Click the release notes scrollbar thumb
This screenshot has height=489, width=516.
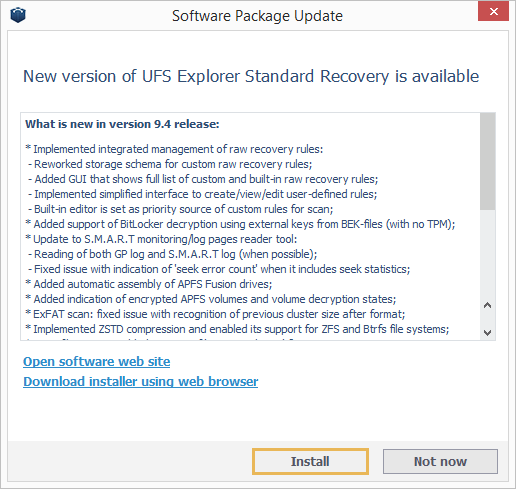pos(488,161)
